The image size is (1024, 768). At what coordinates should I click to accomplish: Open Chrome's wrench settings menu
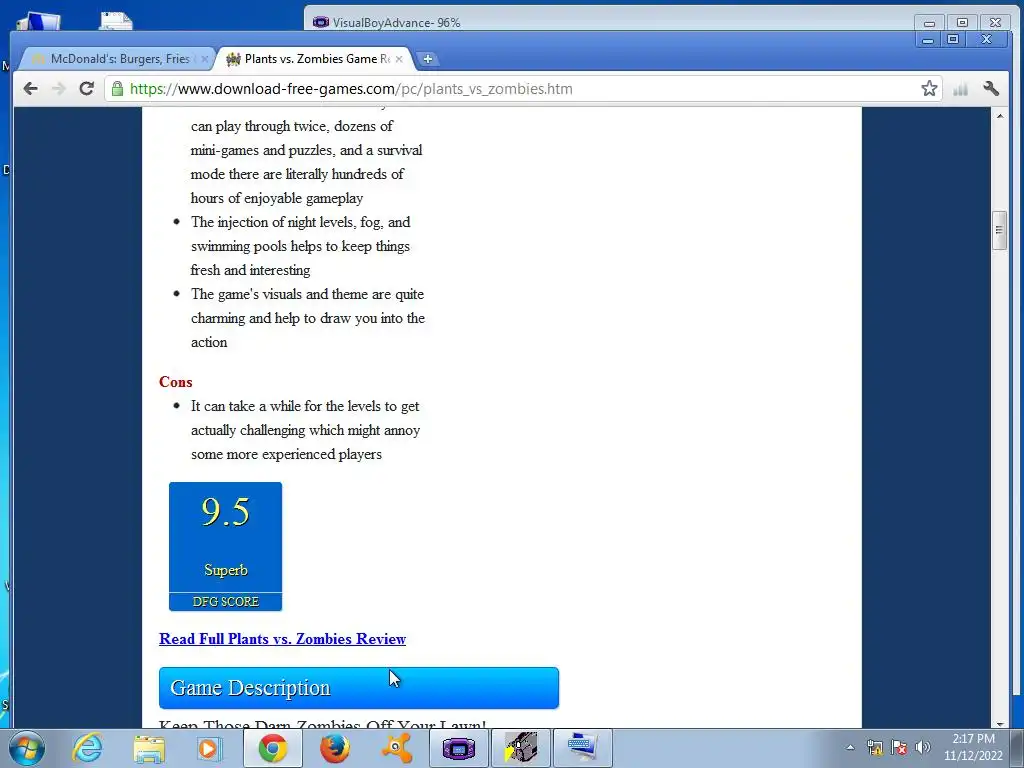pos(991,88)
